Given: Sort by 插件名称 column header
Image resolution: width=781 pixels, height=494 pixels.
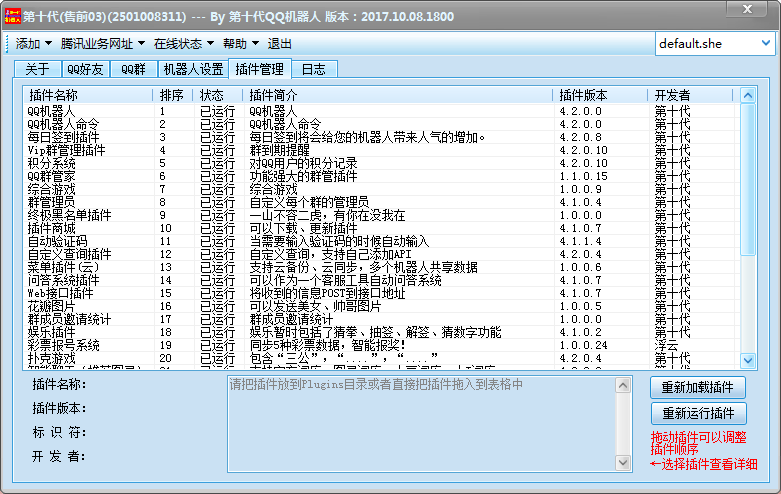Looking at the screenshot, I should [88, 95].
